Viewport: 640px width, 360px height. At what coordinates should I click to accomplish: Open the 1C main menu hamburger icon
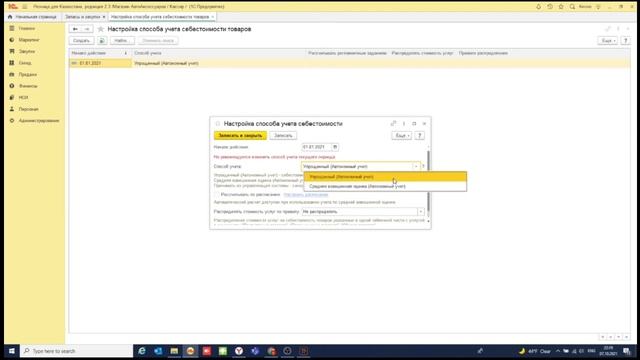(24, 7)
